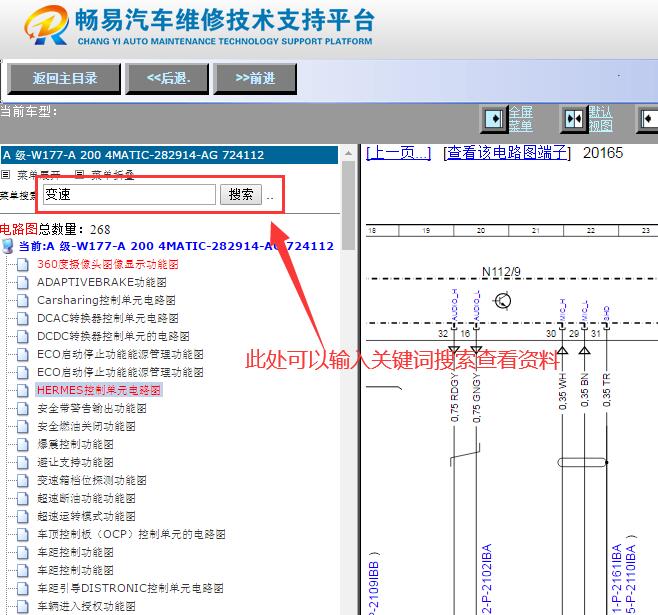Go forward with the >>前进 button
This screenshot has width=658, height=615.
click(x=255, y=78)
